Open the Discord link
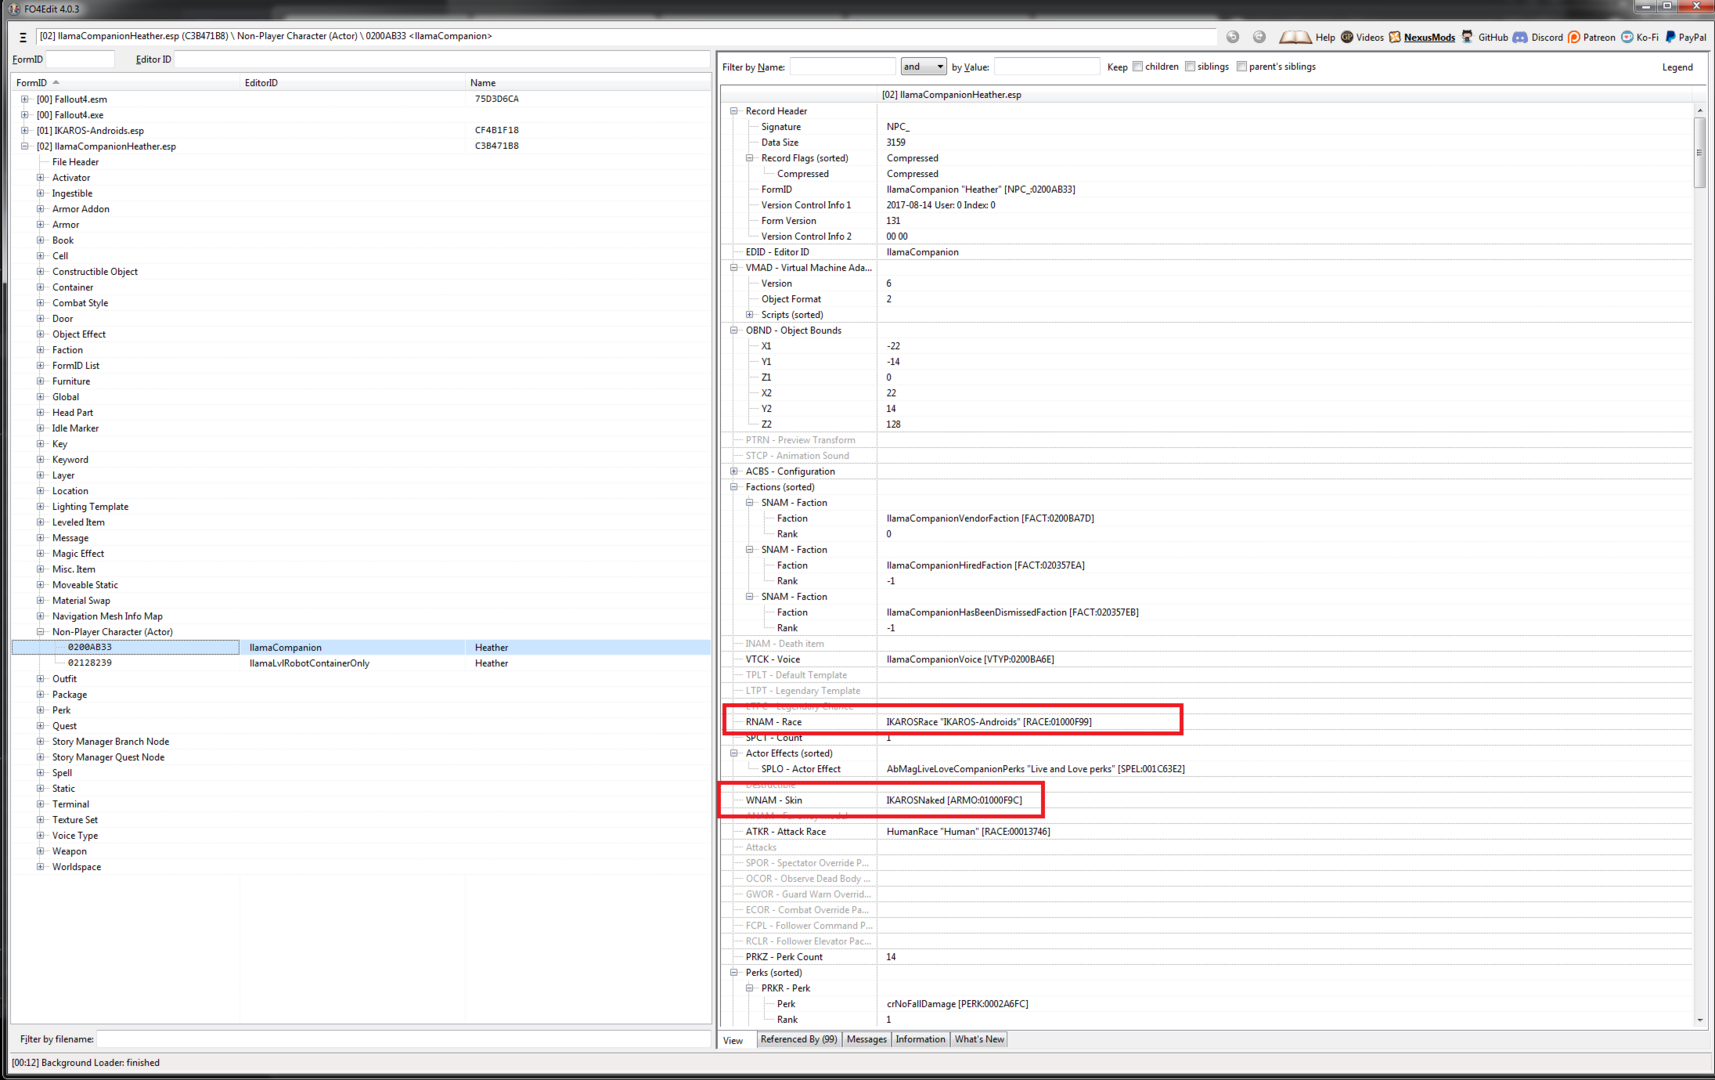1715x1080 pixels. click(1546, 38)
